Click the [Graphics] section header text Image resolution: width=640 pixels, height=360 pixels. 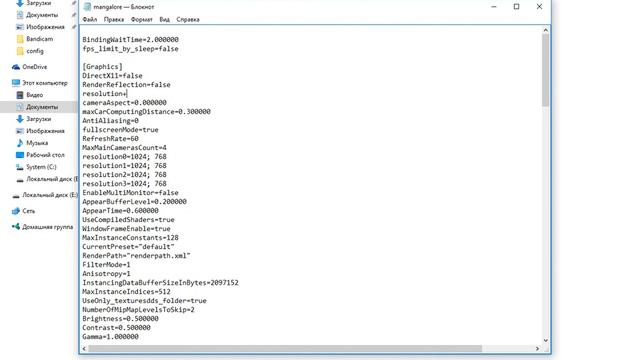coord(102,67)
